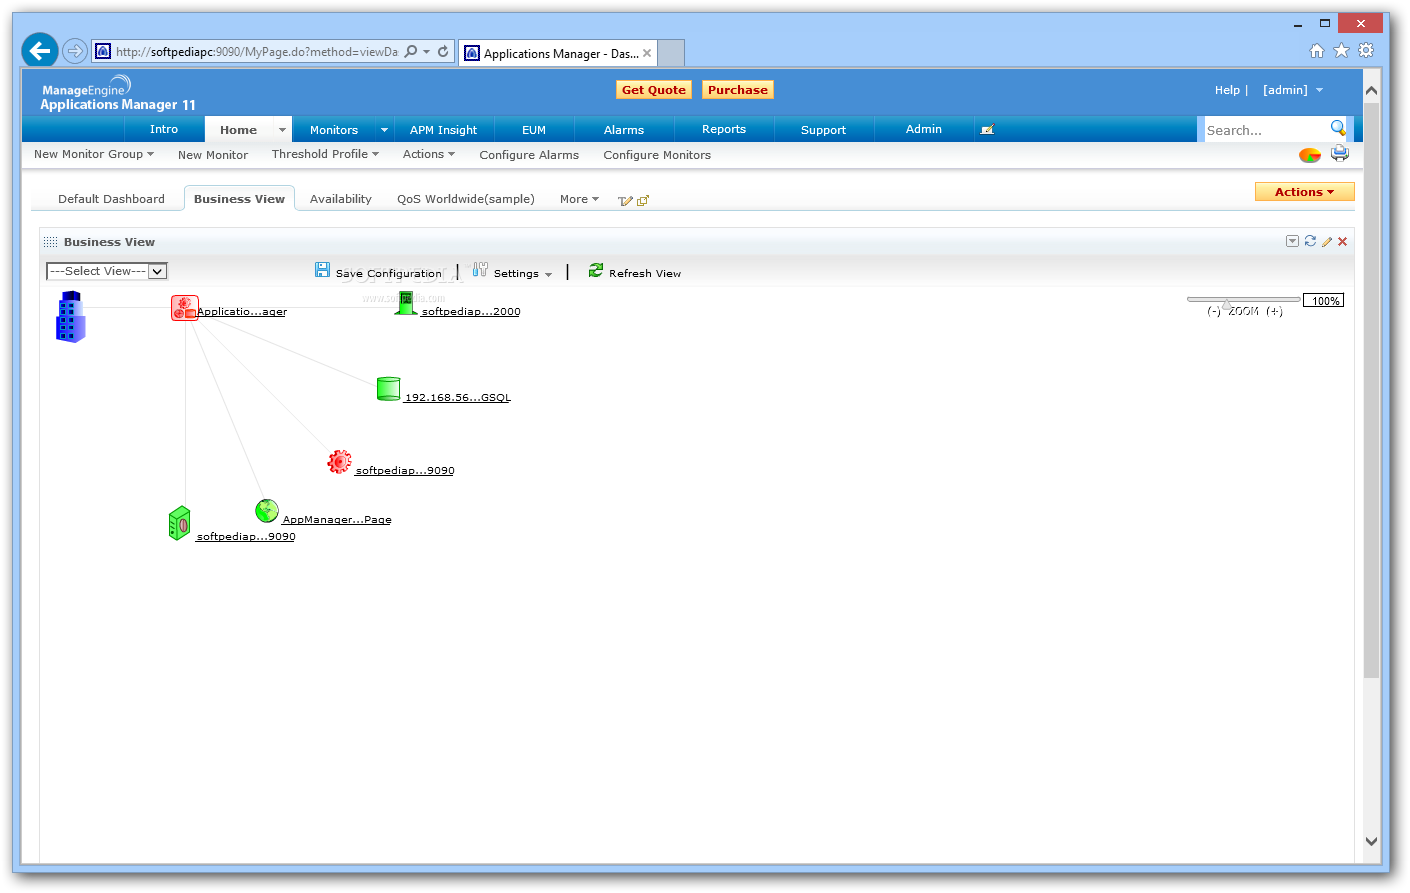Go back with the browser back arrow
The image size is (1410, 893).
pyautogui.click(x=40, y=50)
